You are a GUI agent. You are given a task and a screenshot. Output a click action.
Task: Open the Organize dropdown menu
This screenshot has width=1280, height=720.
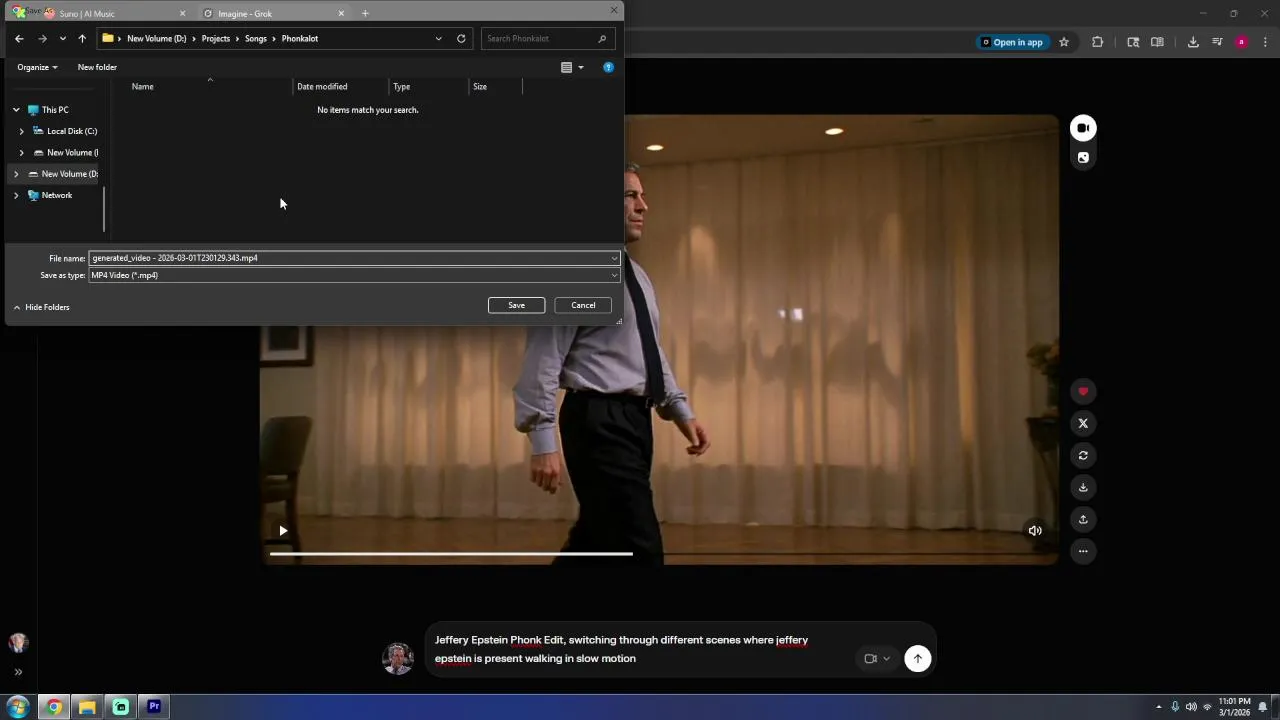pos(37,67)
